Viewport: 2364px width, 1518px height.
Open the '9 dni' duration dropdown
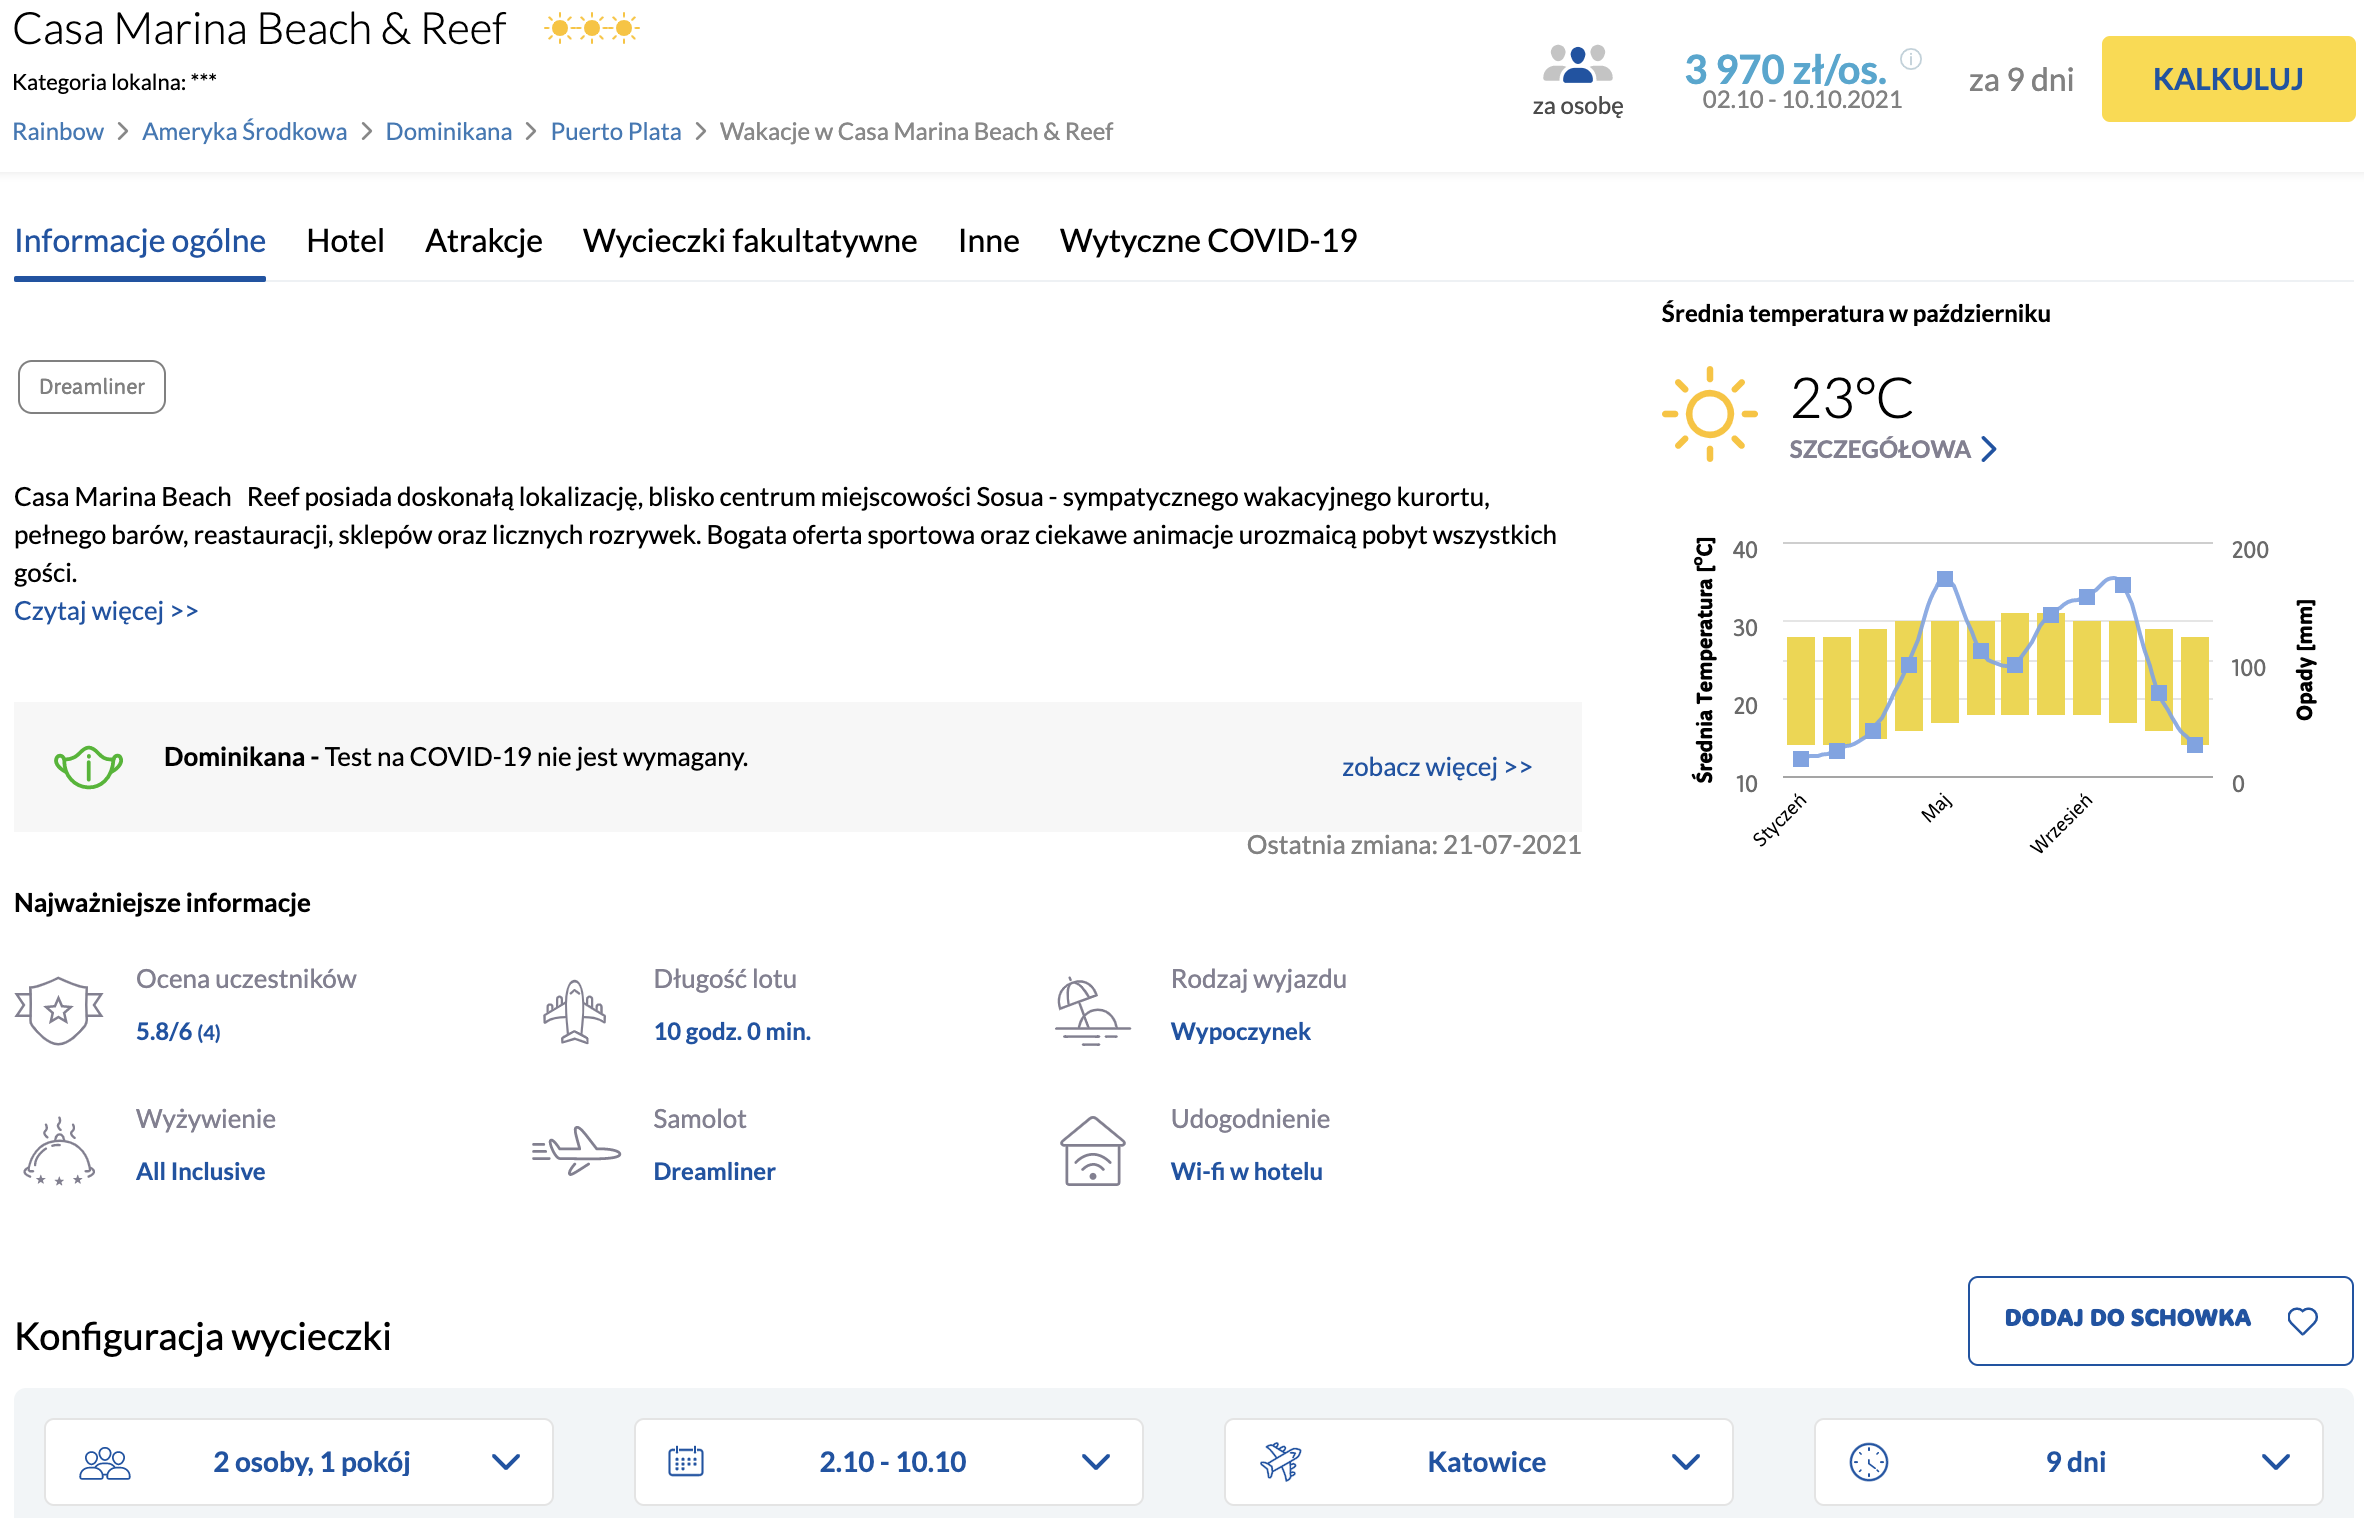[x=2069, y=1462]
